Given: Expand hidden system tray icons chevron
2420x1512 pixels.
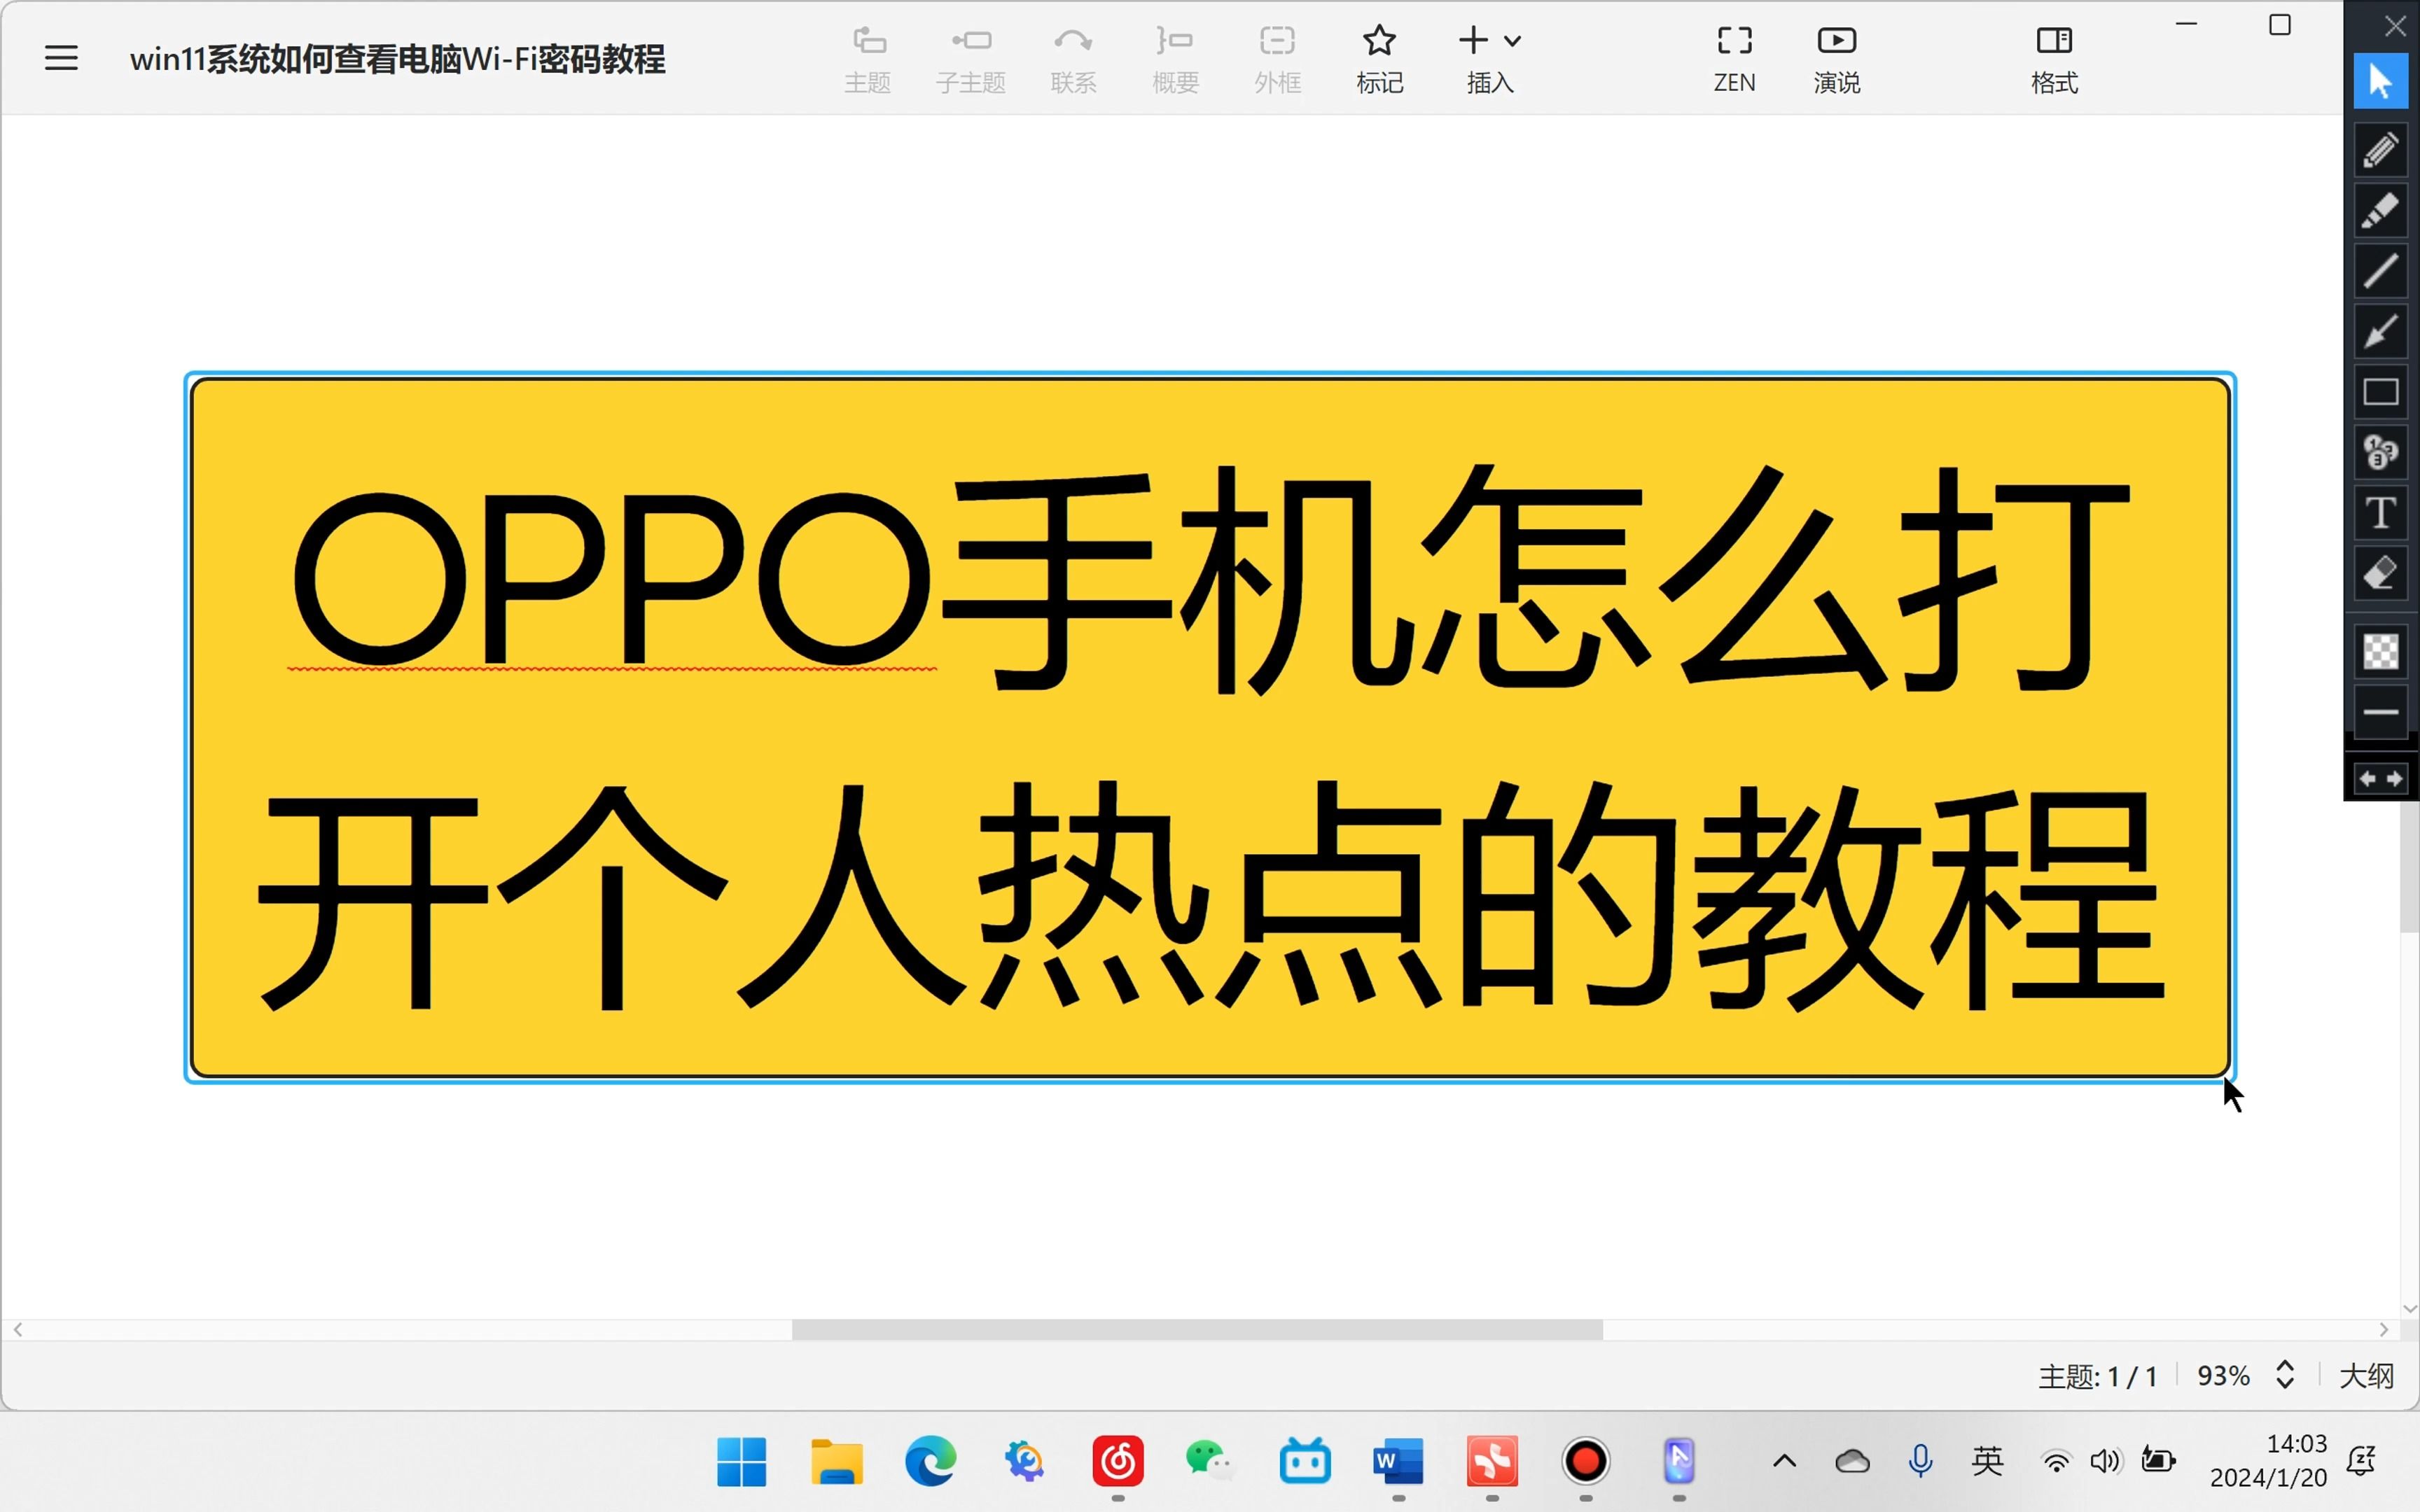Looking at the screenshot, I should pyautogui.click(x=1785, y=1462).
